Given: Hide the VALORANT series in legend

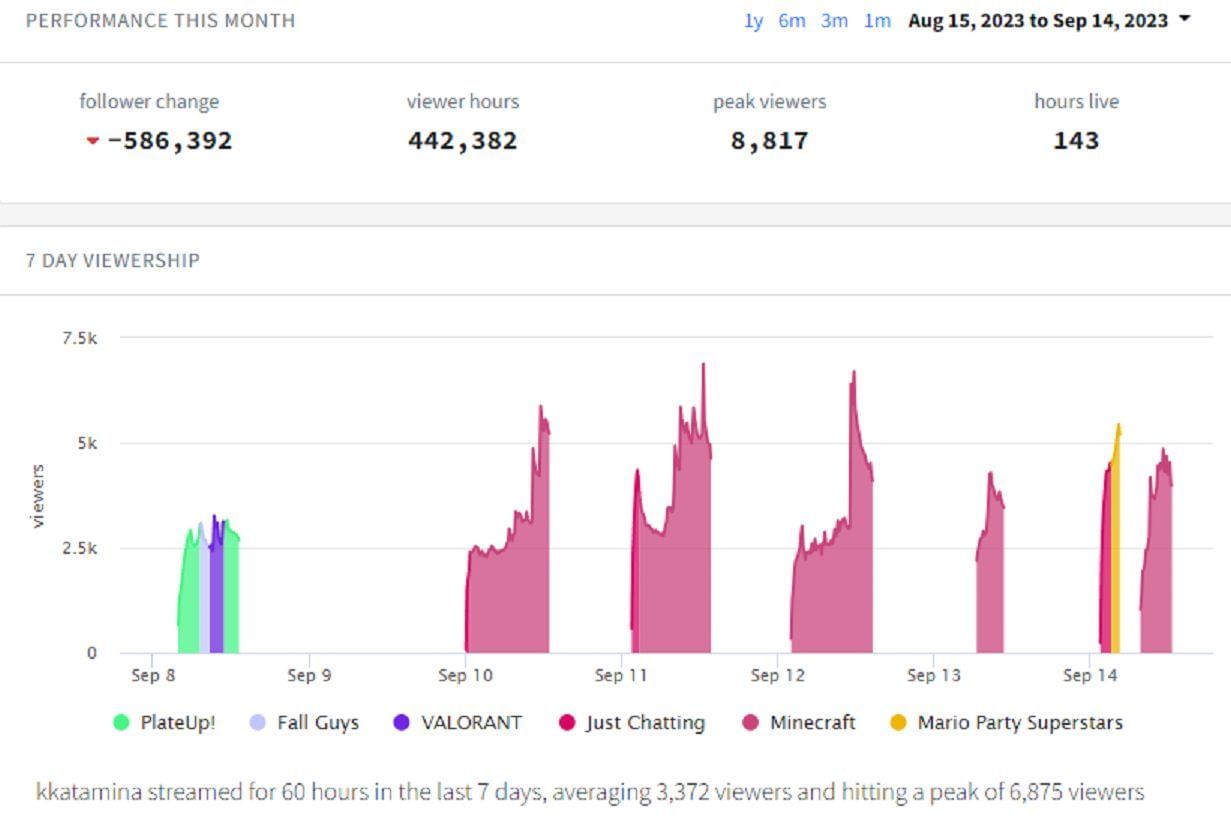Looking at the screenshot, I should click(471, 723).
